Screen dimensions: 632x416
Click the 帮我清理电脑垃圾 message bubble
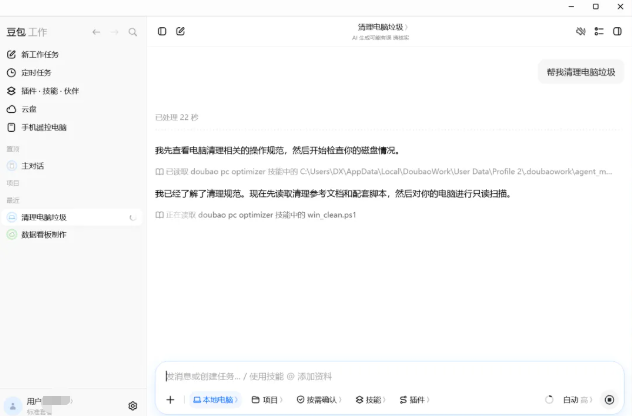tap(581, 72)
